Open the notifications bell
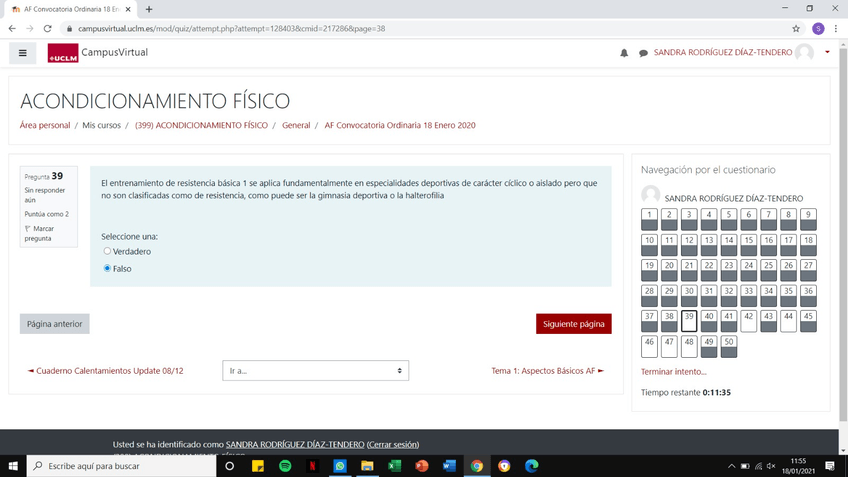The image size is (848, 477). point(624,53)
